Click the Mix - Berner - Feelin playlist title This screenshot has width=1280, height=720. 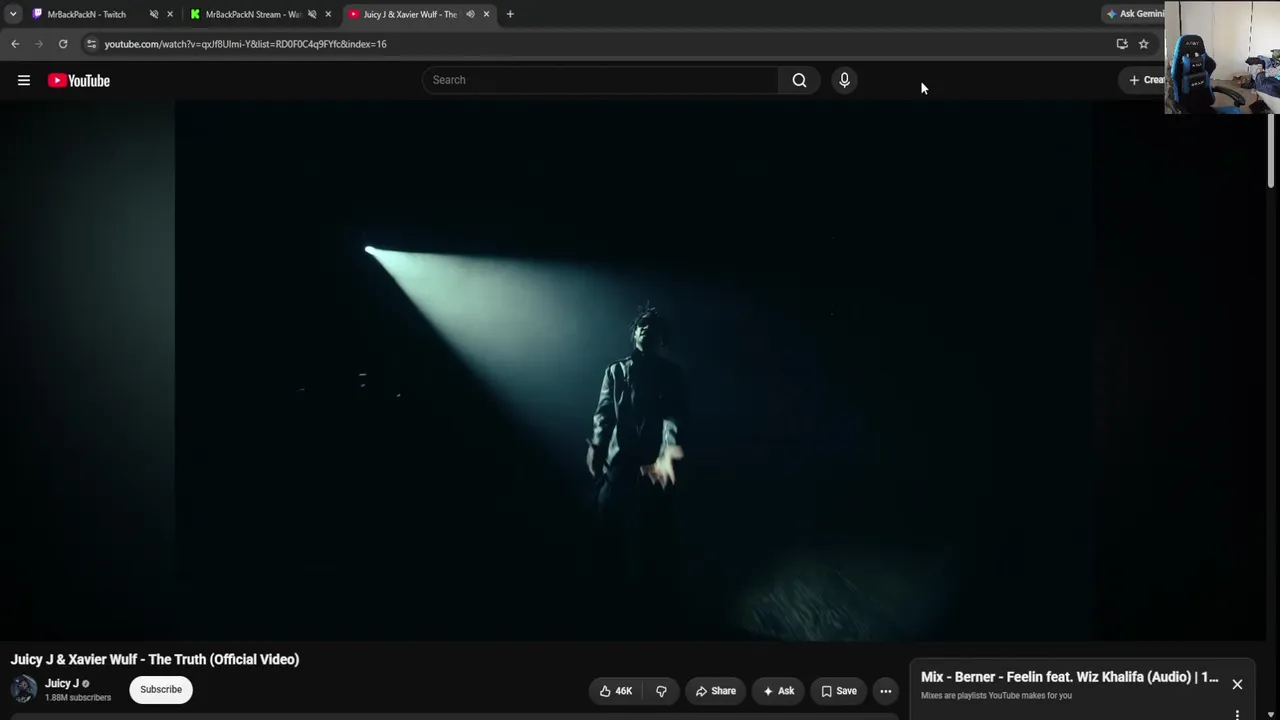point(1069,677)
